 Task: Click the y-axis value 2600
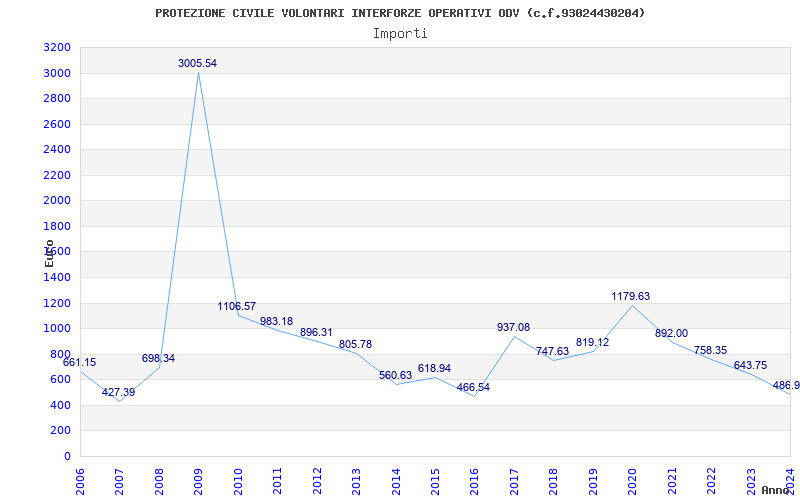58,124
